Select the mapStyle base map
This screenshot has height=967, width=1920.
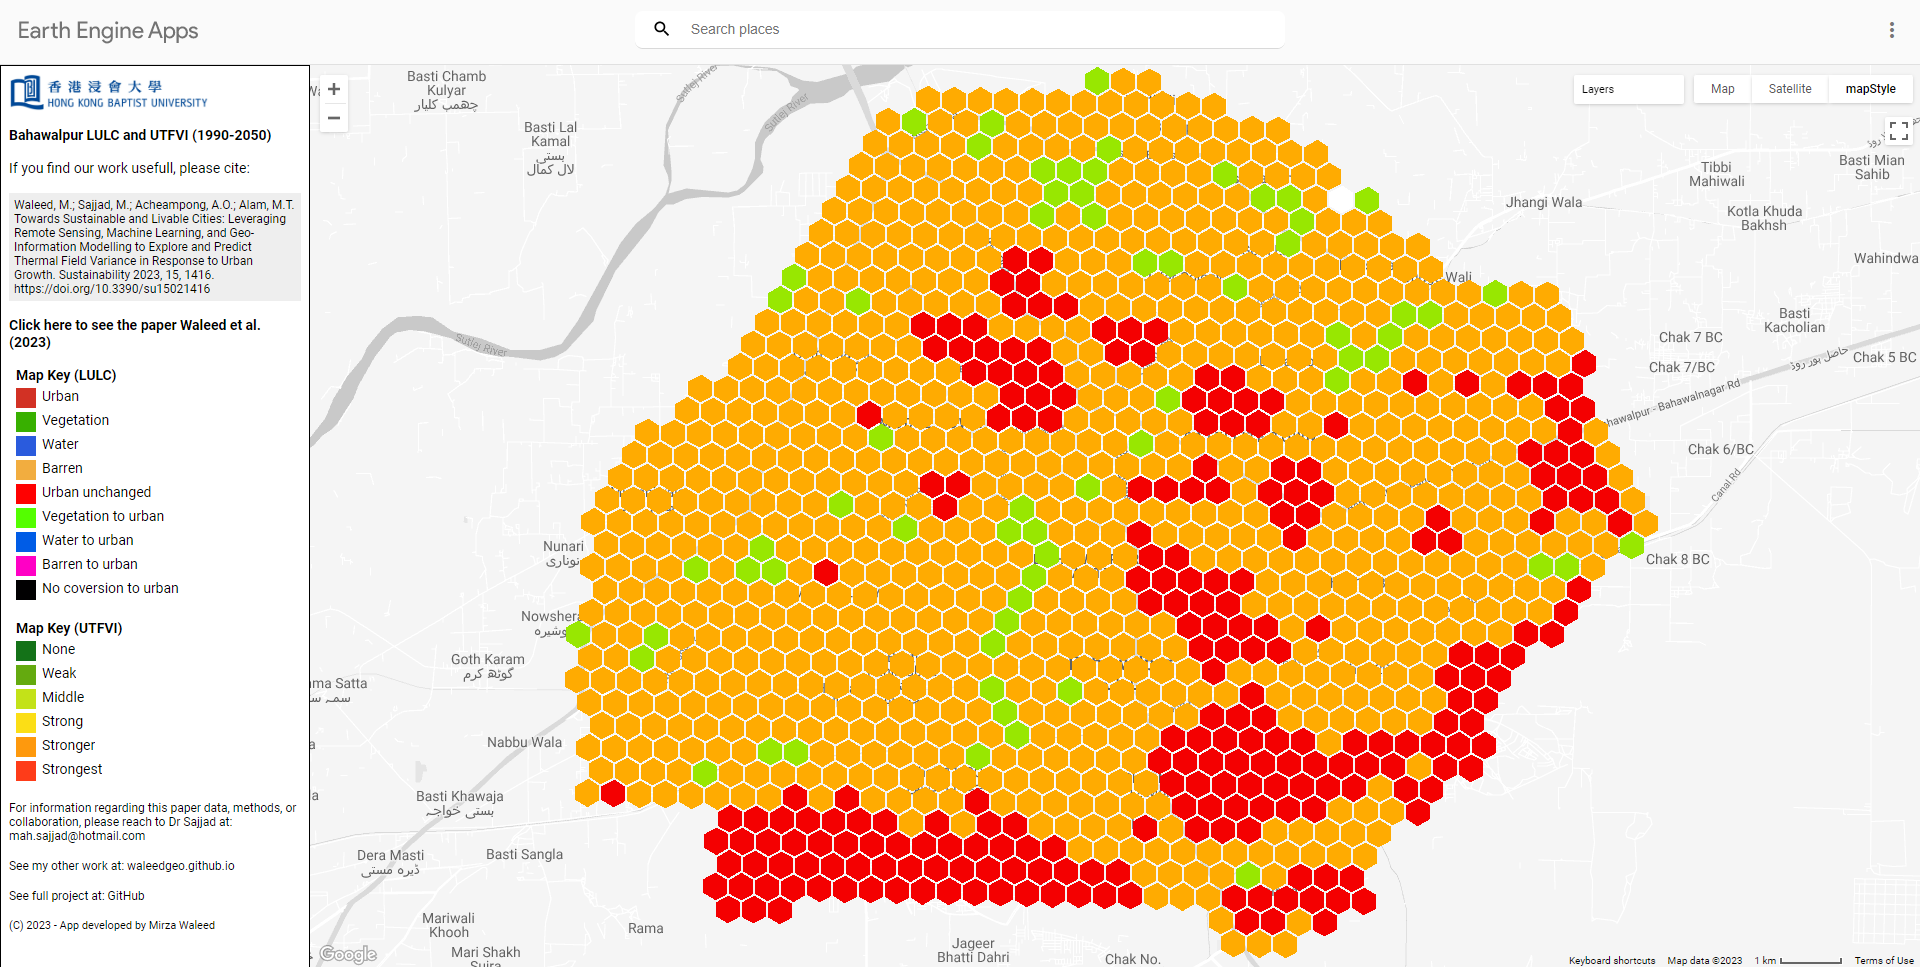(1870, 89)
